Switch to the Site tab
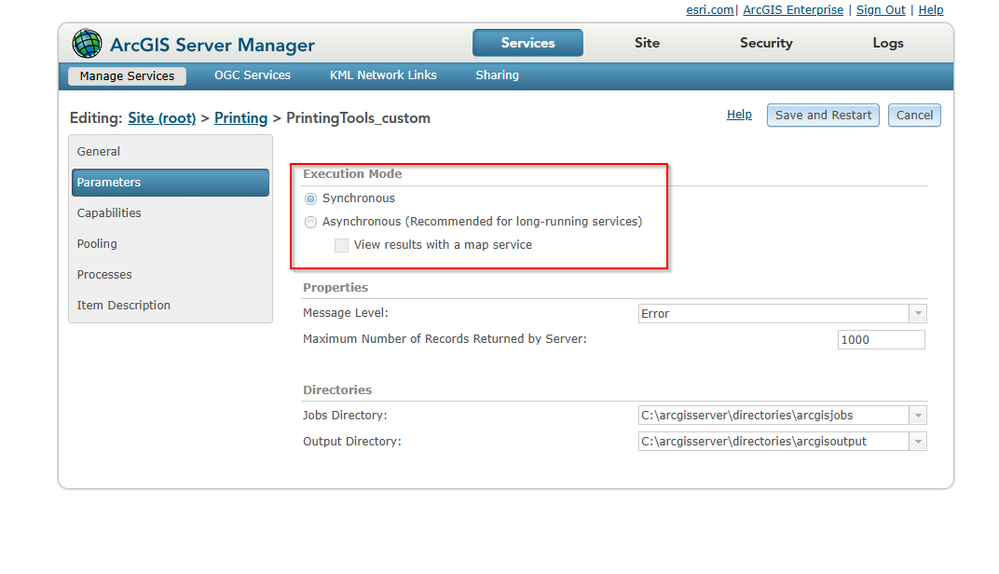This screenshot has height=574, width=999. (647, 43)
